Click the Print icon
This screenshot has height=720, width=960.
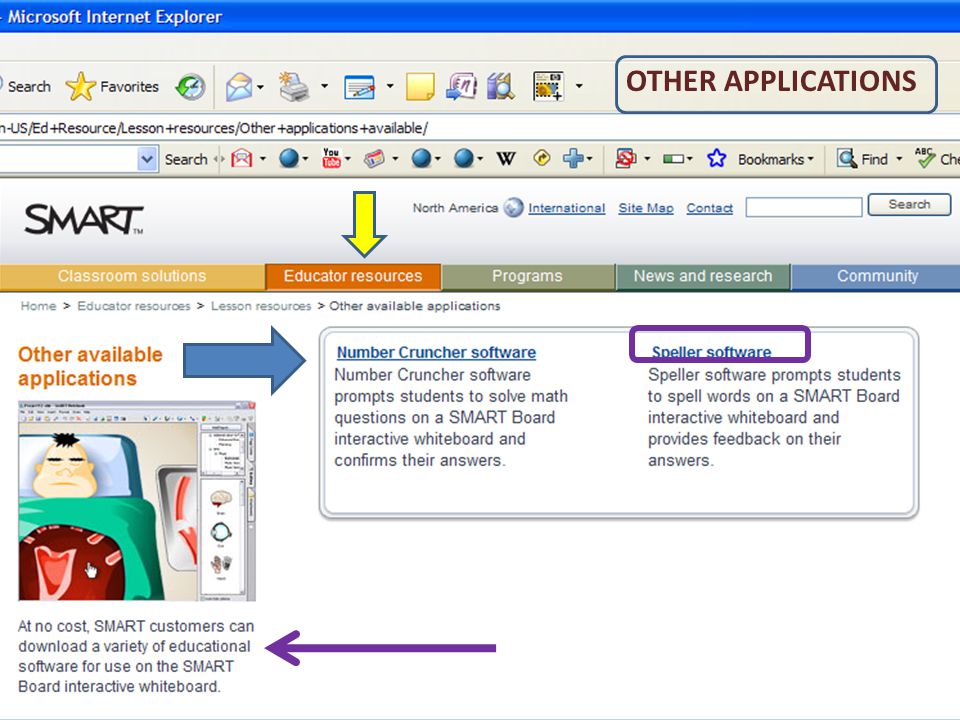click(294, 86)
